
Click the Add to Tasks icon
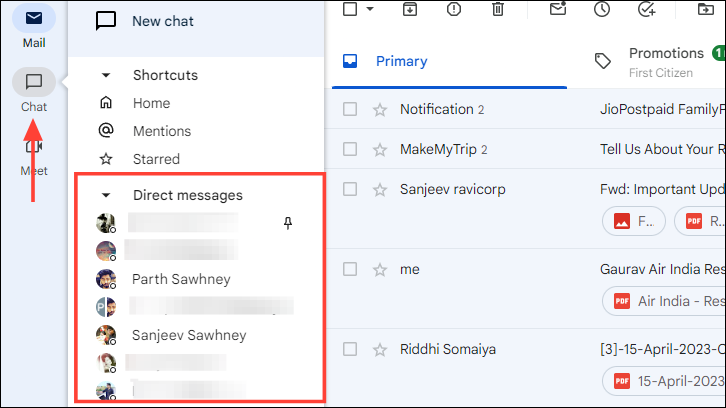(646, 9)
